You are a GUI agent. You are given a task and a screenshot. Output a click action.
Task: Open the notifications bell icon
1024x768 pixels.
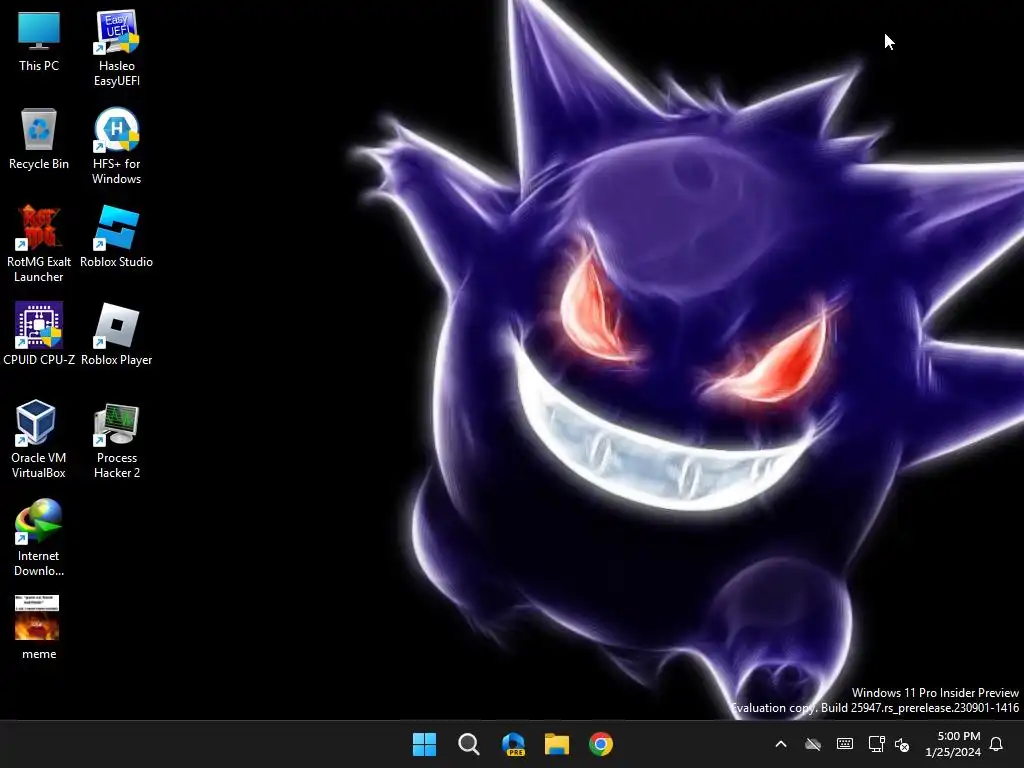[x=996, y=744]
